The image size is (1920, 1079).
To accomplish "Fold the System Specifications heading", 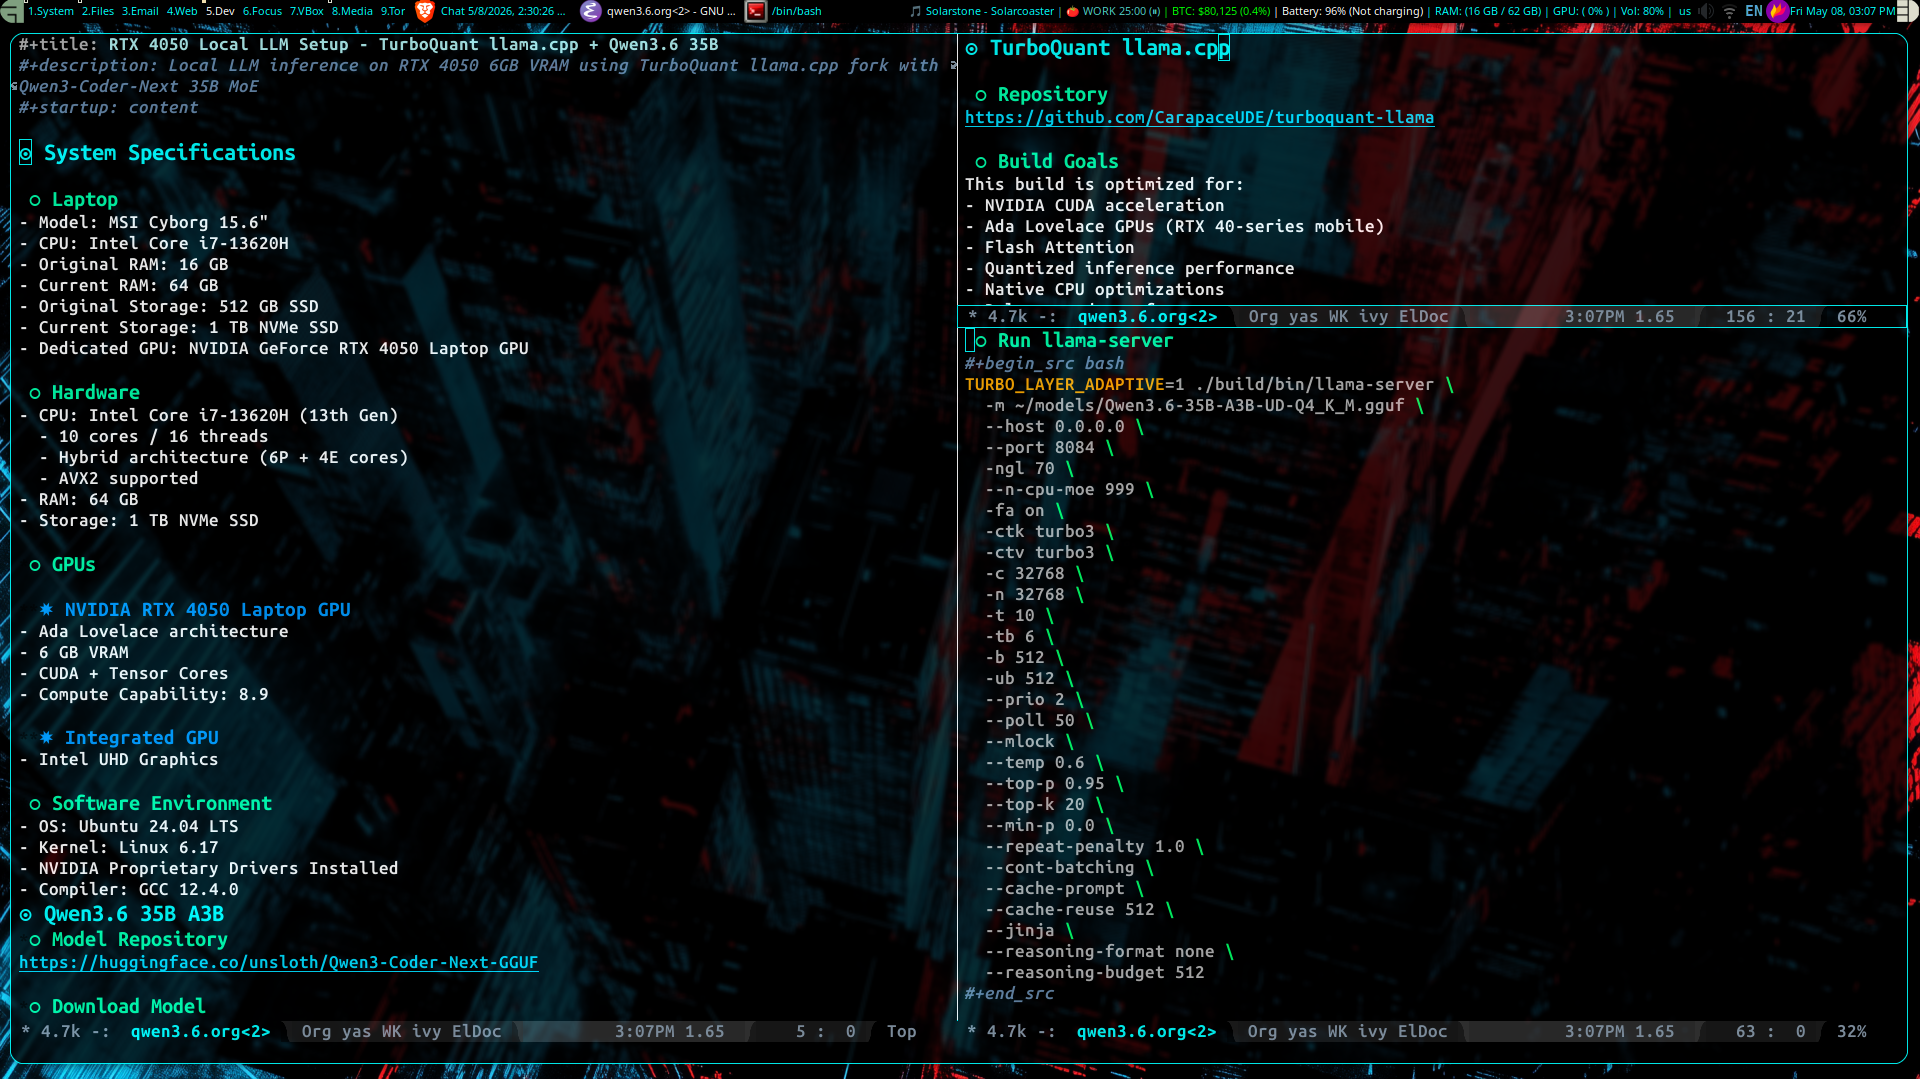I will 169,153.
